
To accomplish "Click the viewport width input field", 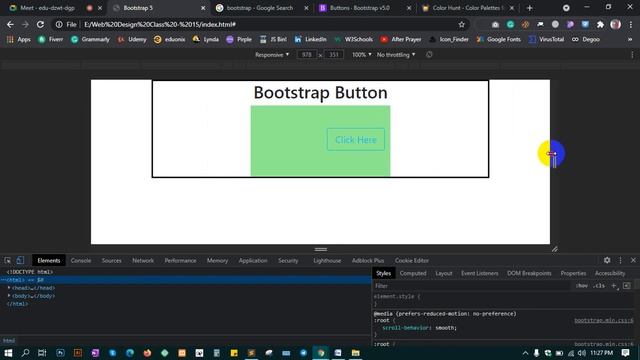I will (307, 55).
